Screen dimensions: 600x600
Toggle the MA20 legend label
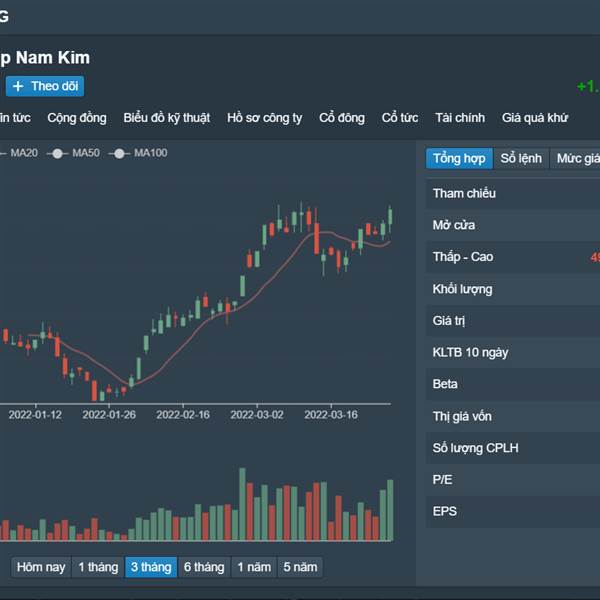pyautogui.click(x=24, y=153)
